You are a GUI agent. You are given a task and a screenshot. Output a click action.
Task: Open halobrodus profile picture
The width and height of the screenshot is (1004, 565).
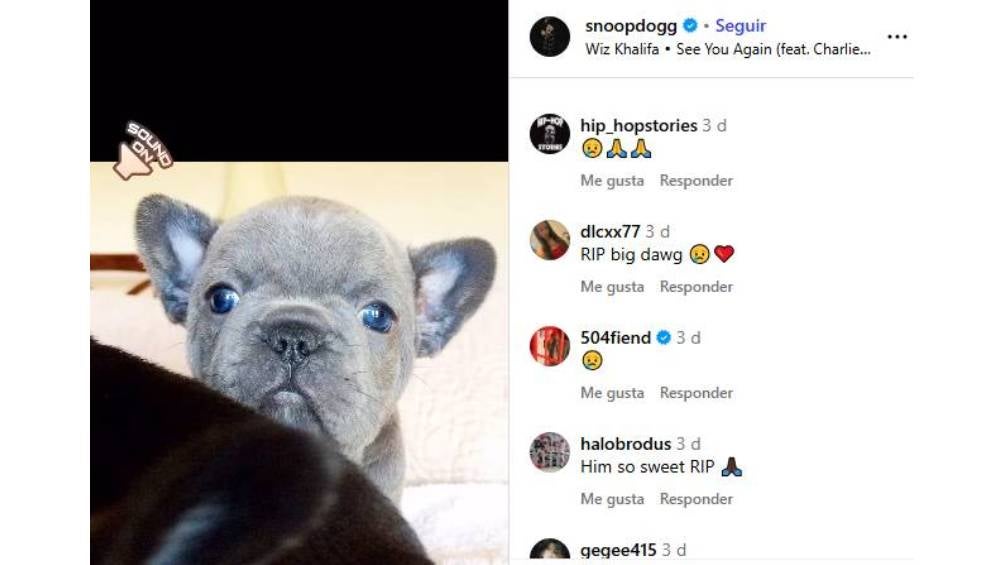[549, 452]
